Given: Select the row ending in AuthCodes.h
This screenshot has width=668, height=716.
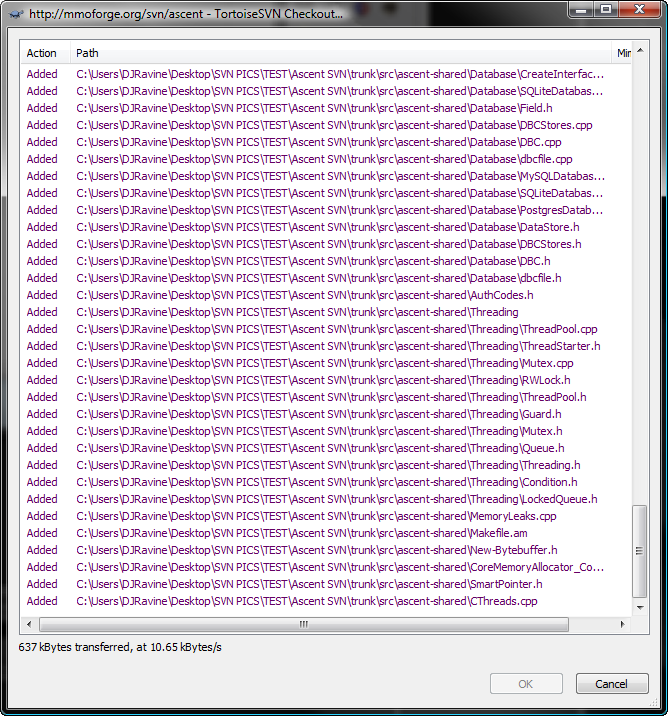Looking at the screenshot, I should pyautogui.click(x=326, y=295).
